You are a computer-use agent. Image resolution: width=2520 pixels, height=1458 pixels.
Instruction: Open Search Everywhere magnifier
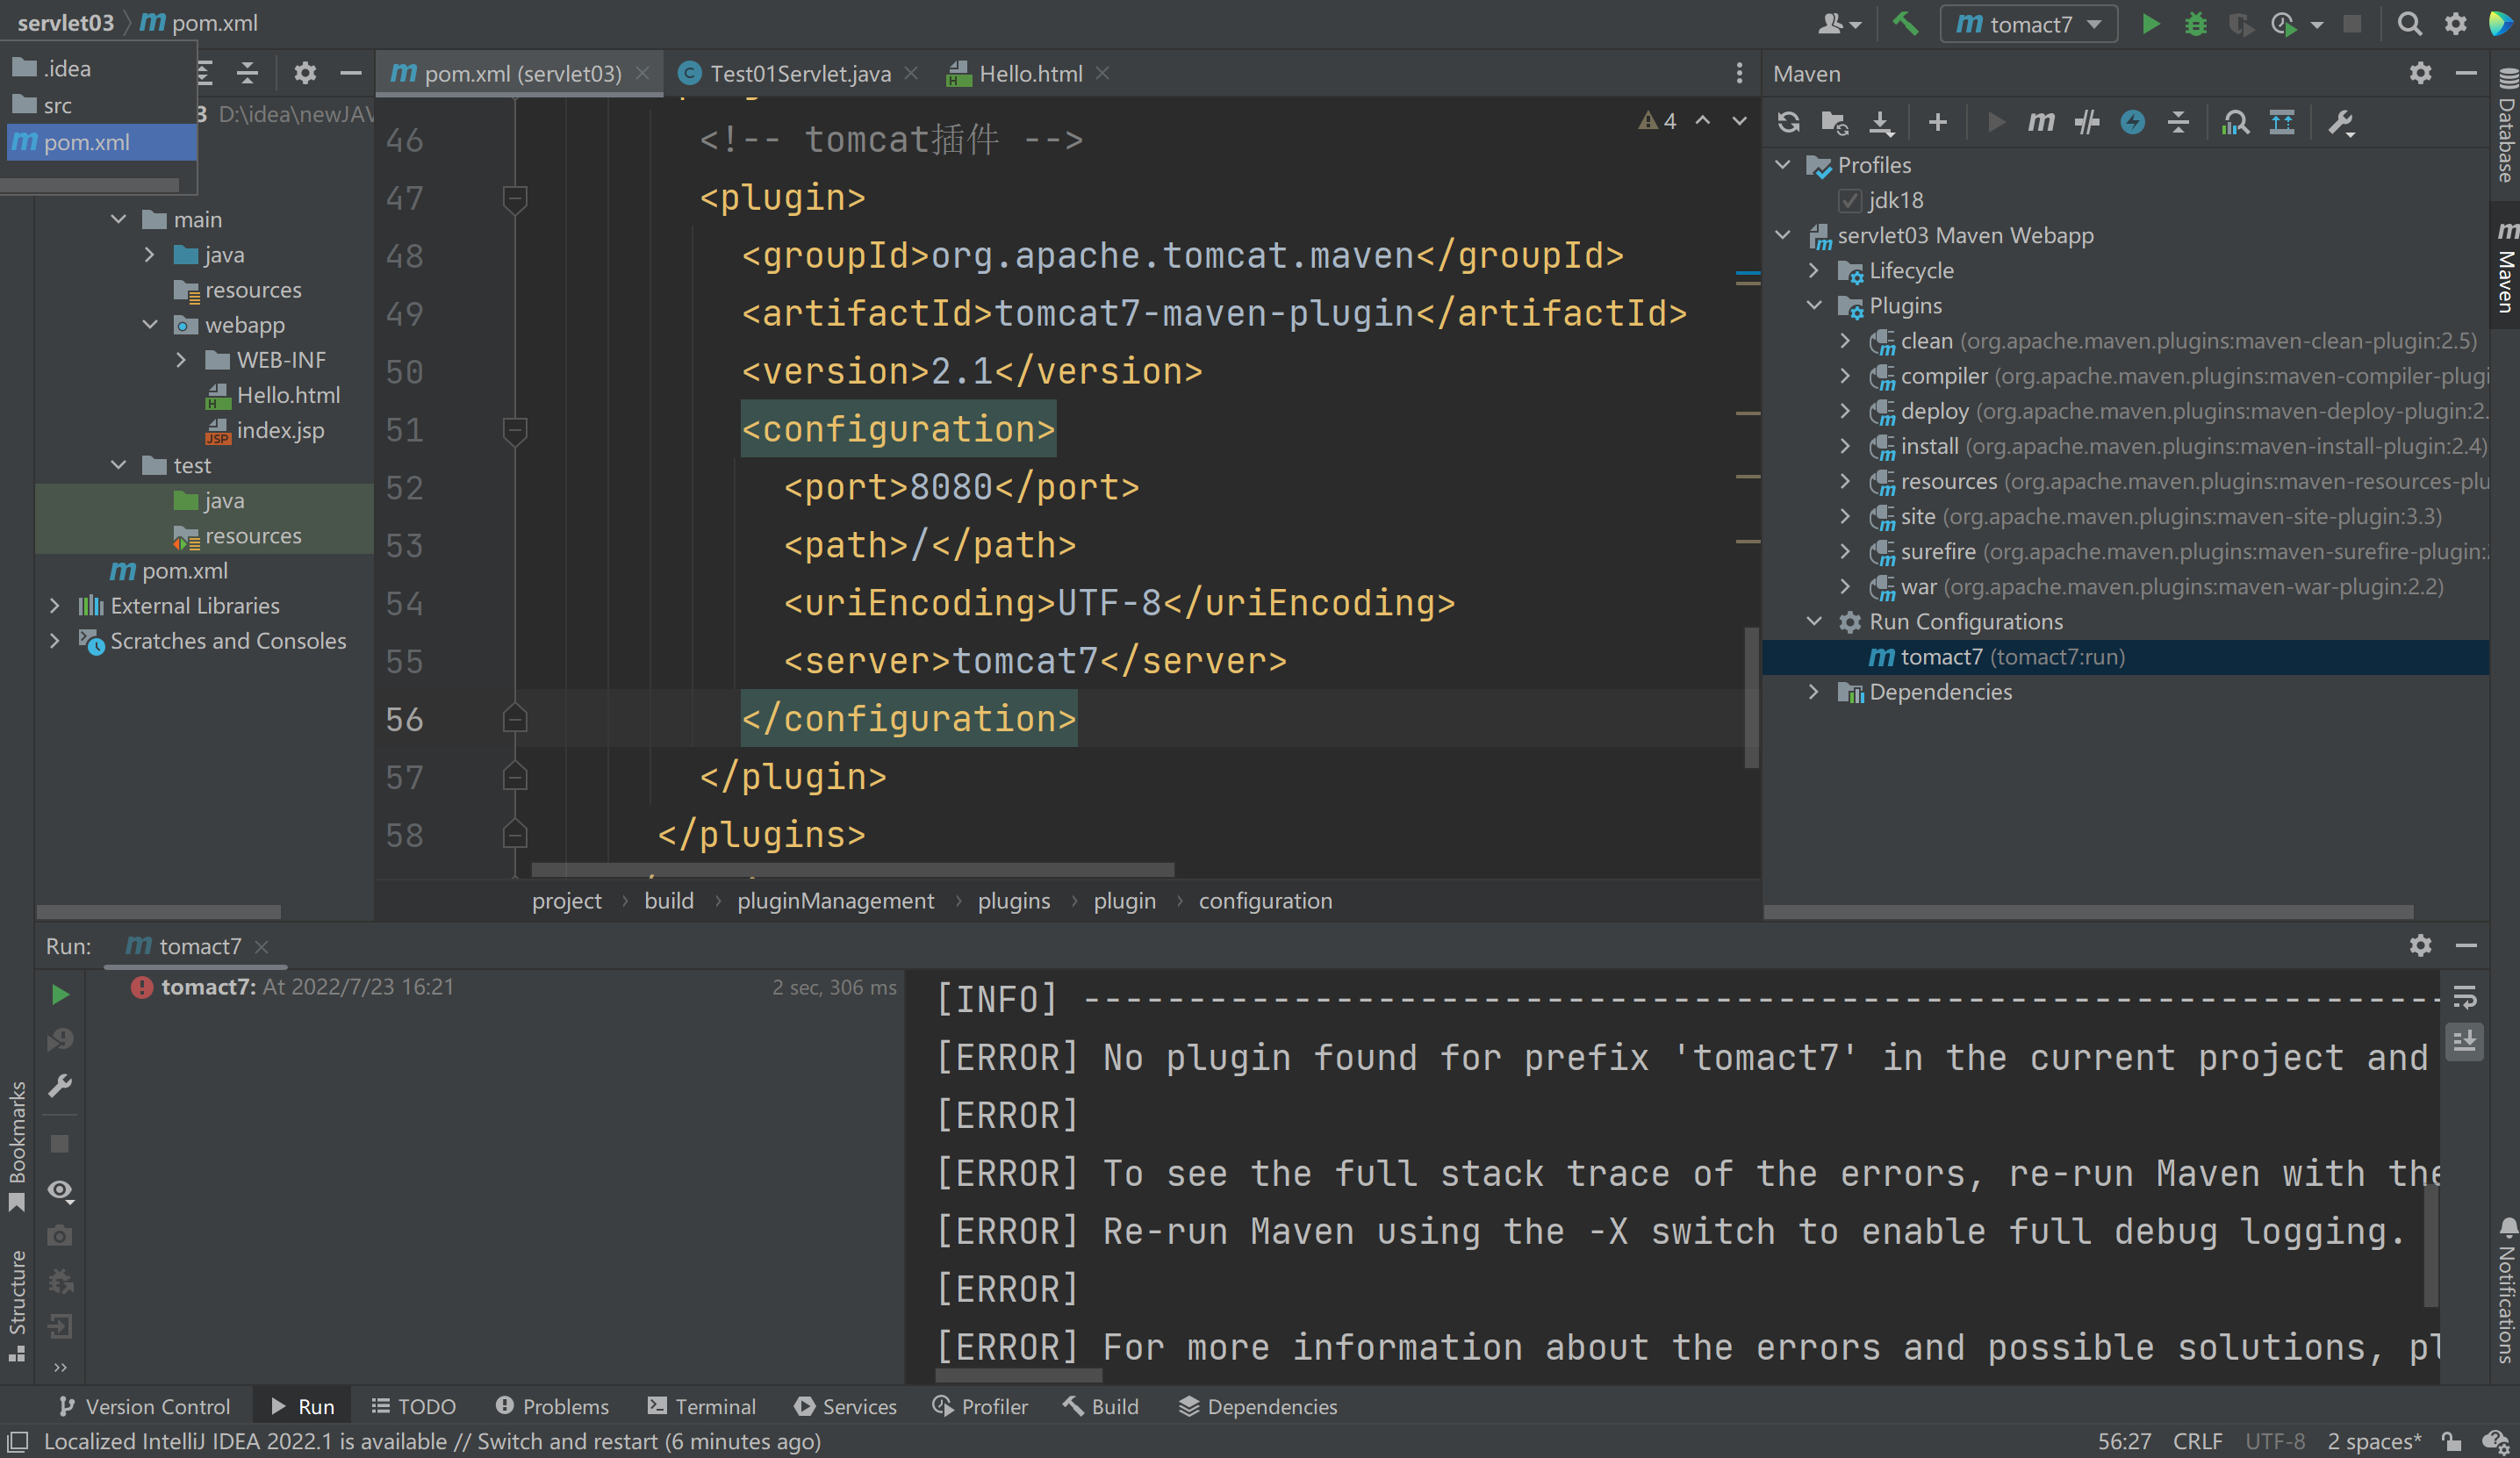pos(2409,24)
